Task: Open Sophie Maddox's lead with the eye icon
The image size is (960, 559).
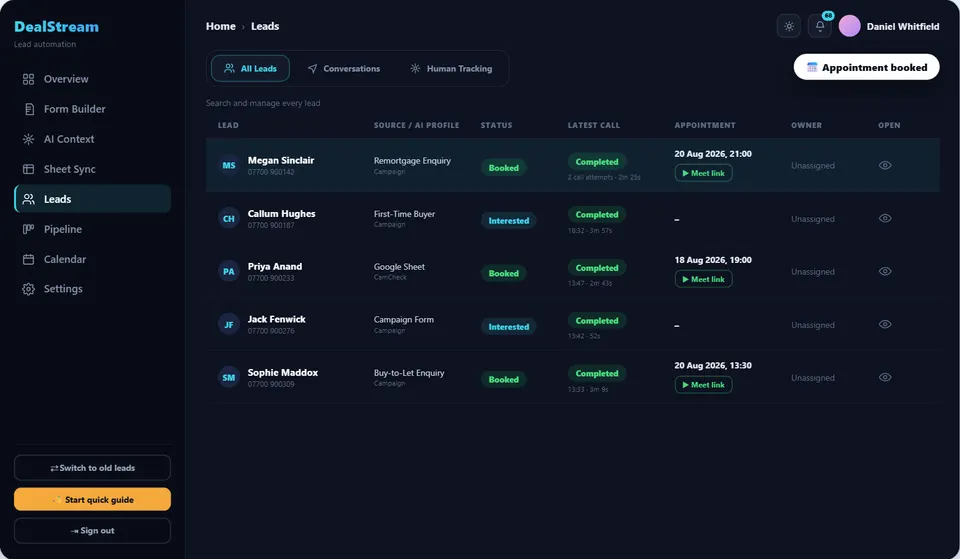Action: pos(885,377)
